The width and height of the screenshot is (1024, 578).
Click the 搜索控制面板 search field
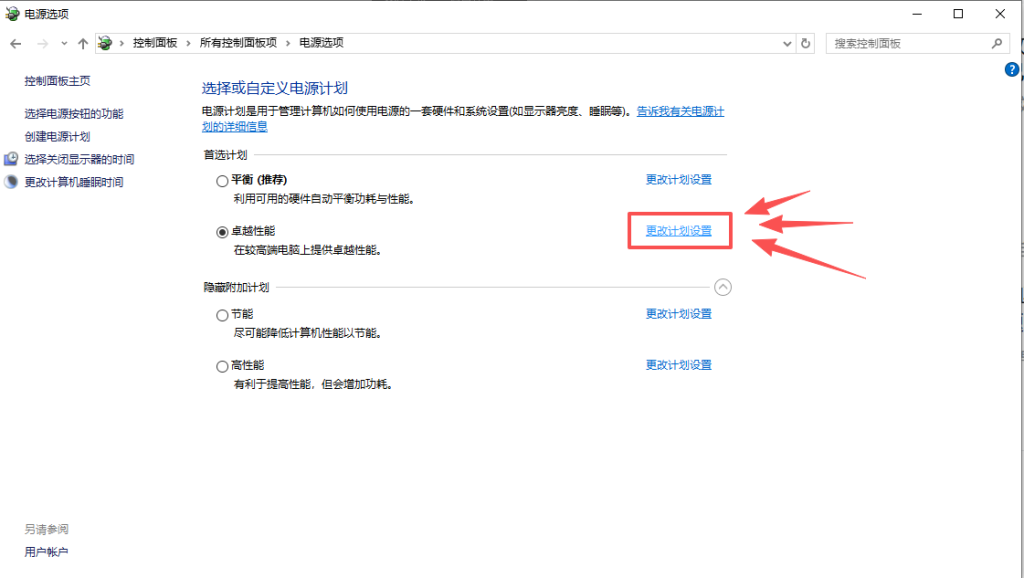[905, 44]
